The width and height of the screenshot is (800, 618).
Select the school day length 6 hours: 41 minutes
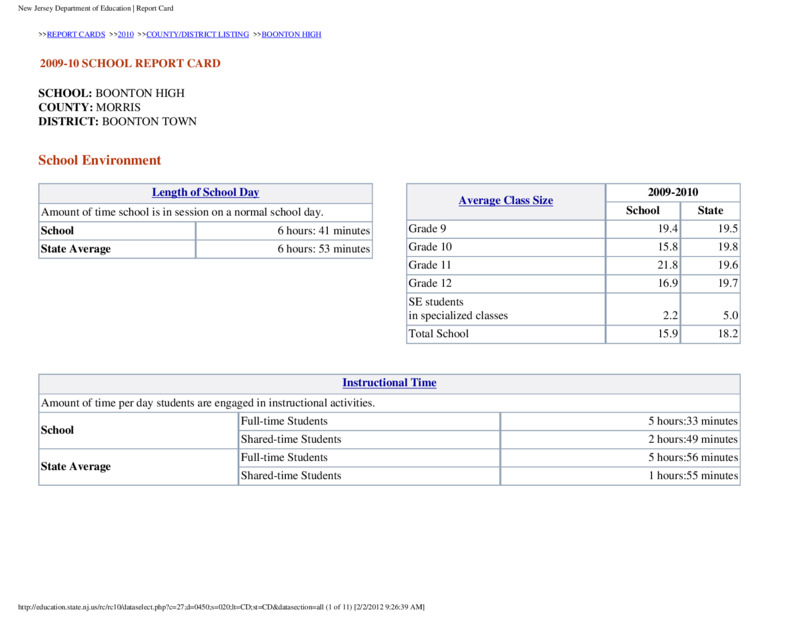coord(323,231)
